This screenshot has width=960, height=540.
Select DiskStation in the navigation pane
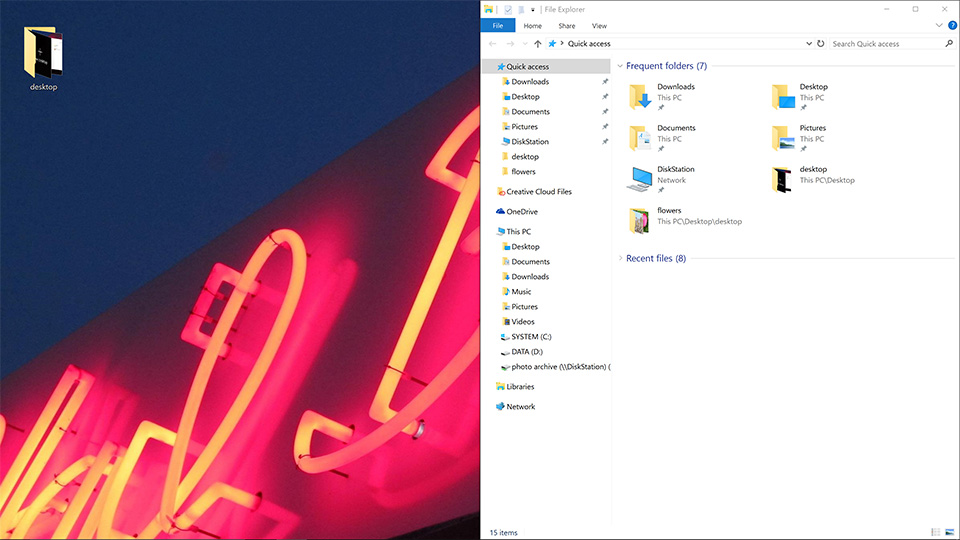pos(530,141)
